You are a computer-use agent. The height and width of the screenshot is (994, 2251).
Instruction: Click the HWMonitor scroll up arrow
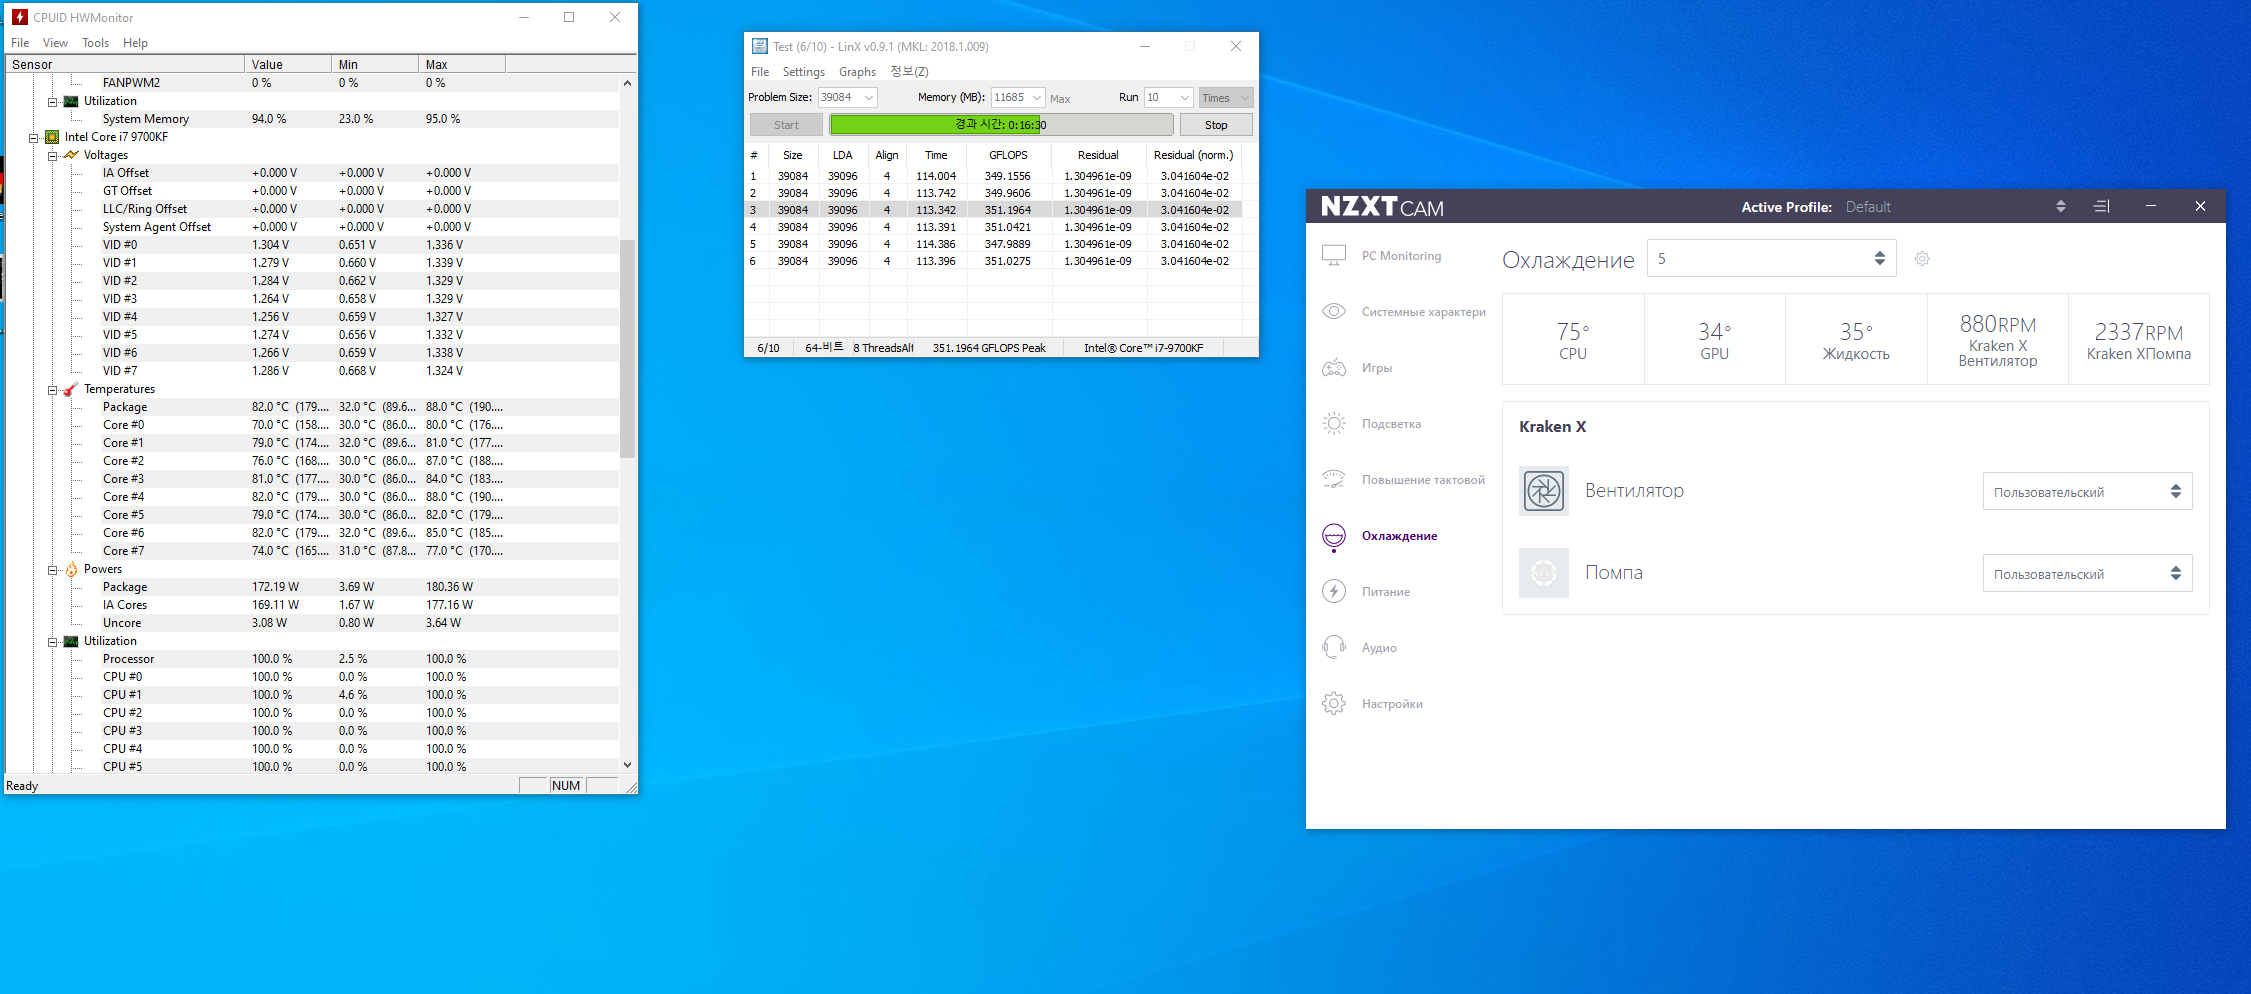point(627,83)
